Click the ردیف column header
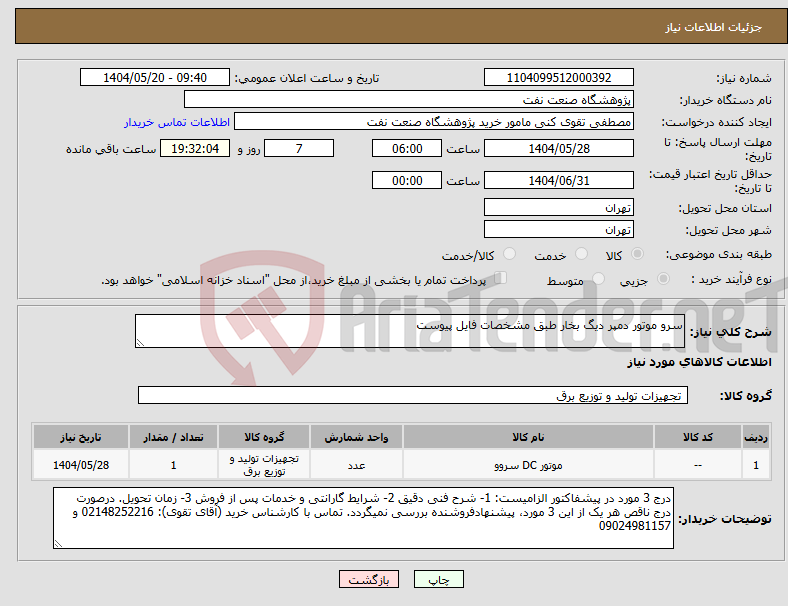 755,437
